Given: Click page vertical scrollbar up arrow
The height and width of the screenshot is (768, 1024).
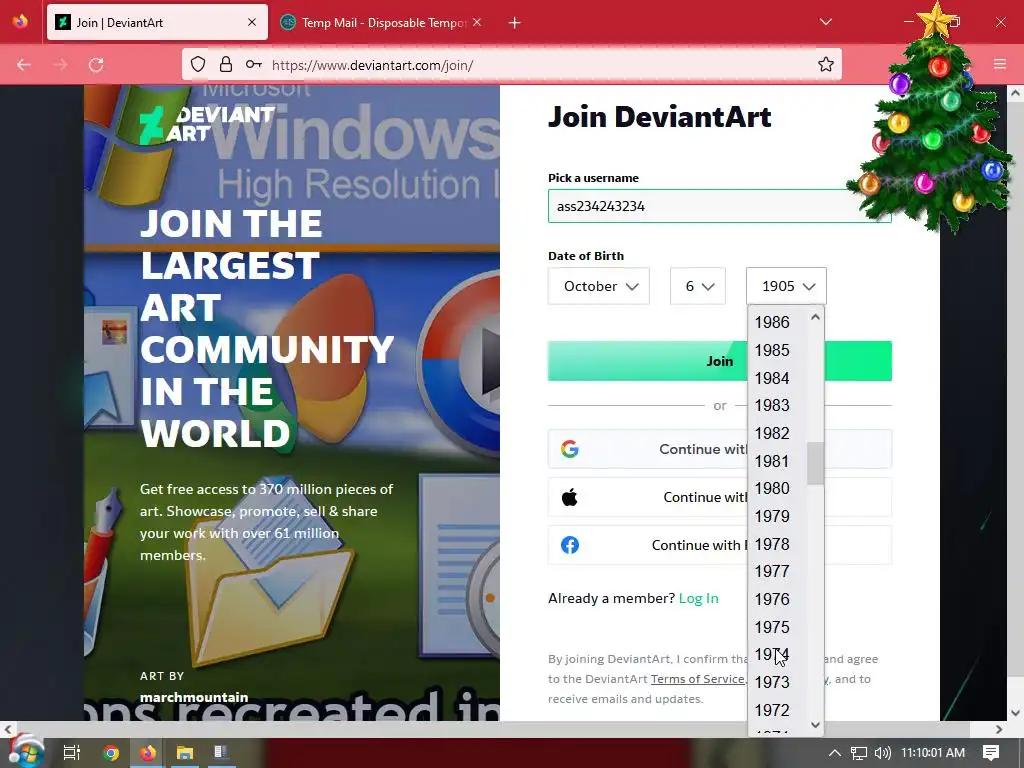Looking at the screenshot, I should coord(1015,93).
